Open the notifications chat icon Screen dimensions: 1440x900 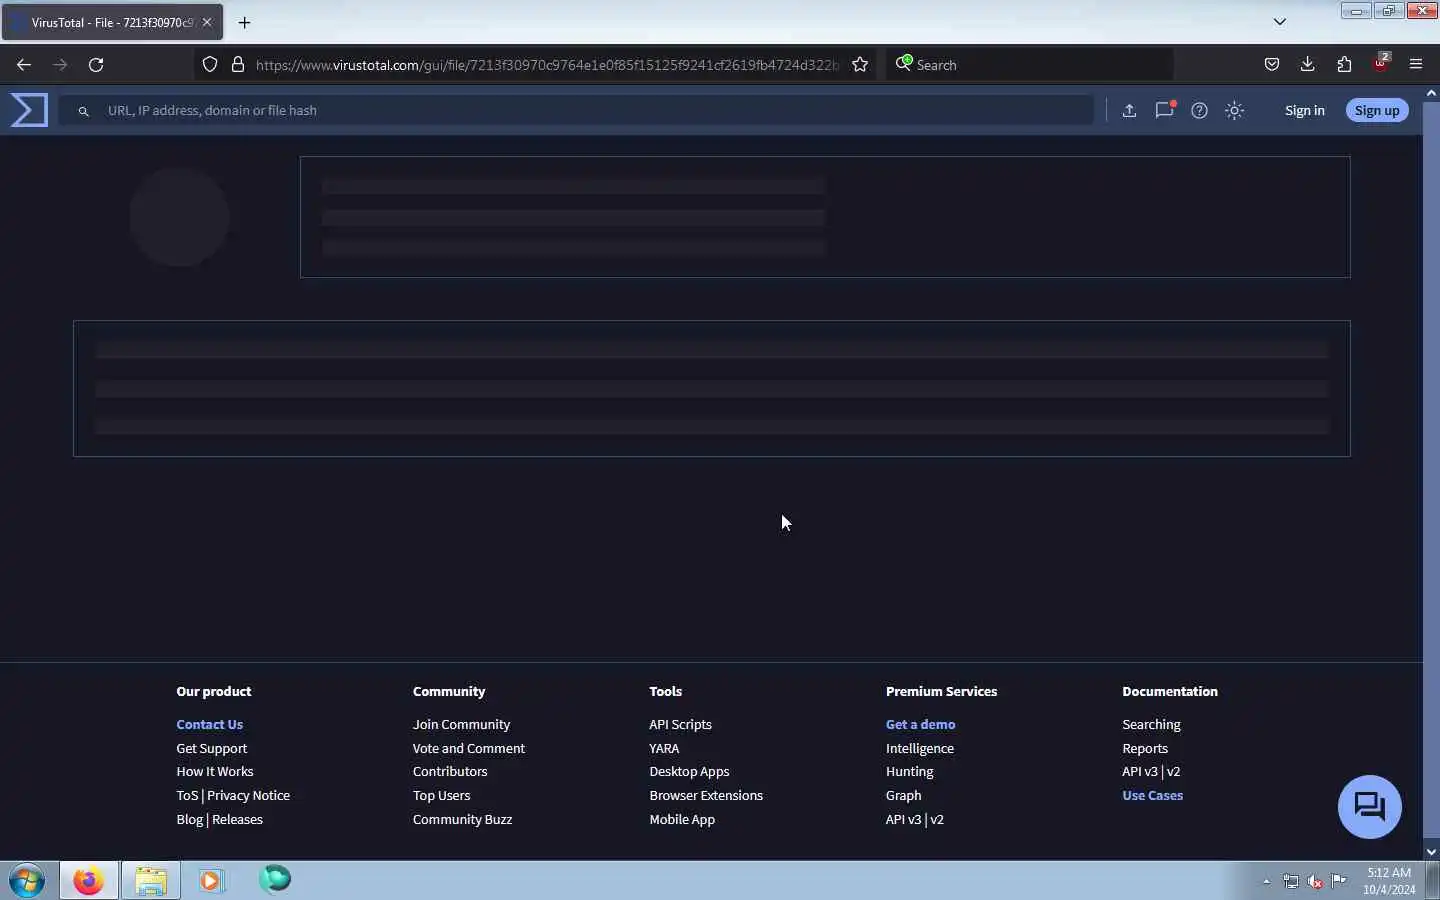1164,111
